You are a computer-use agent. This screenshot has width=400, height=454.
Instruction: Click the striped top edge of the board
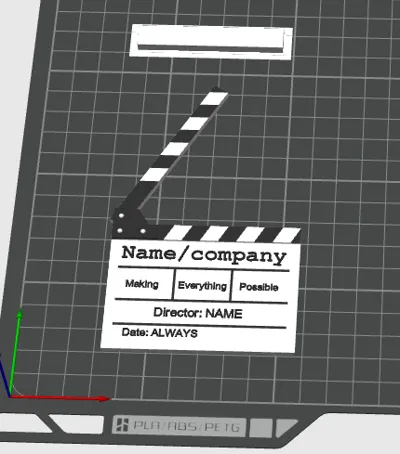coord(232,234)
